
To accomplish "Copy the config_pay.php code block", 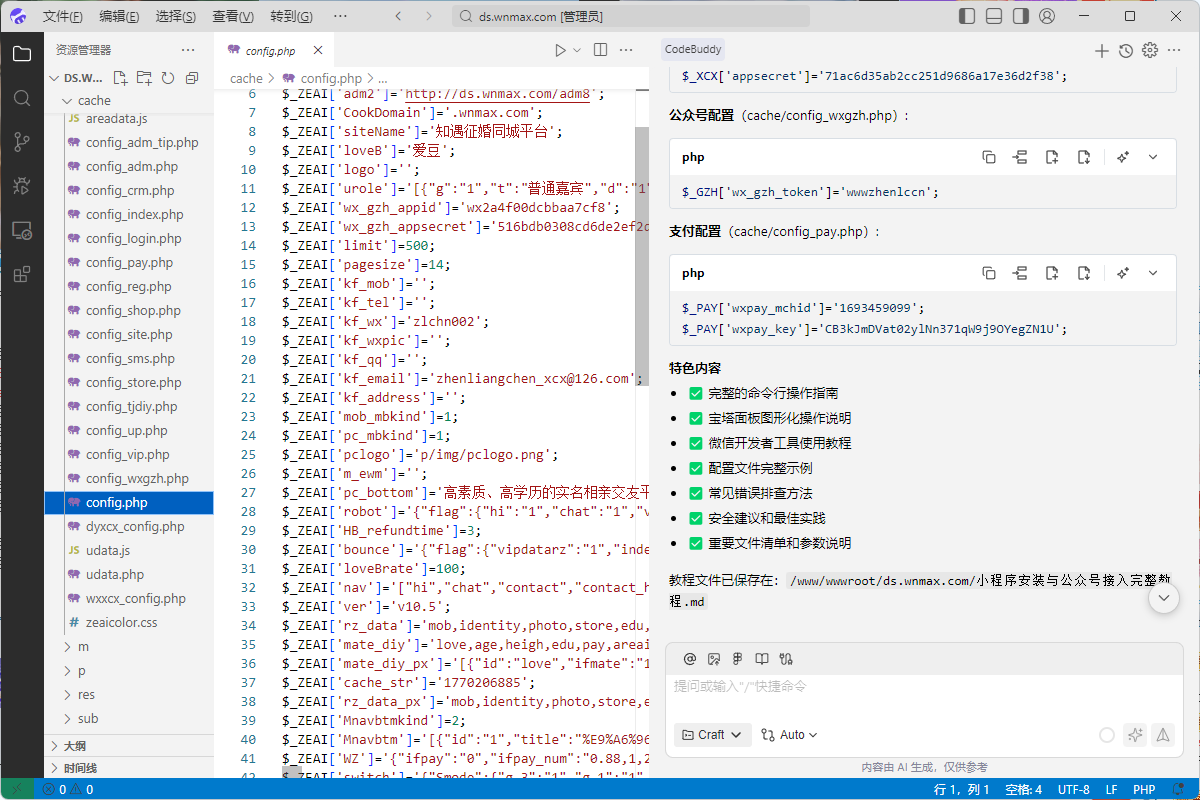I will point(988,273).
